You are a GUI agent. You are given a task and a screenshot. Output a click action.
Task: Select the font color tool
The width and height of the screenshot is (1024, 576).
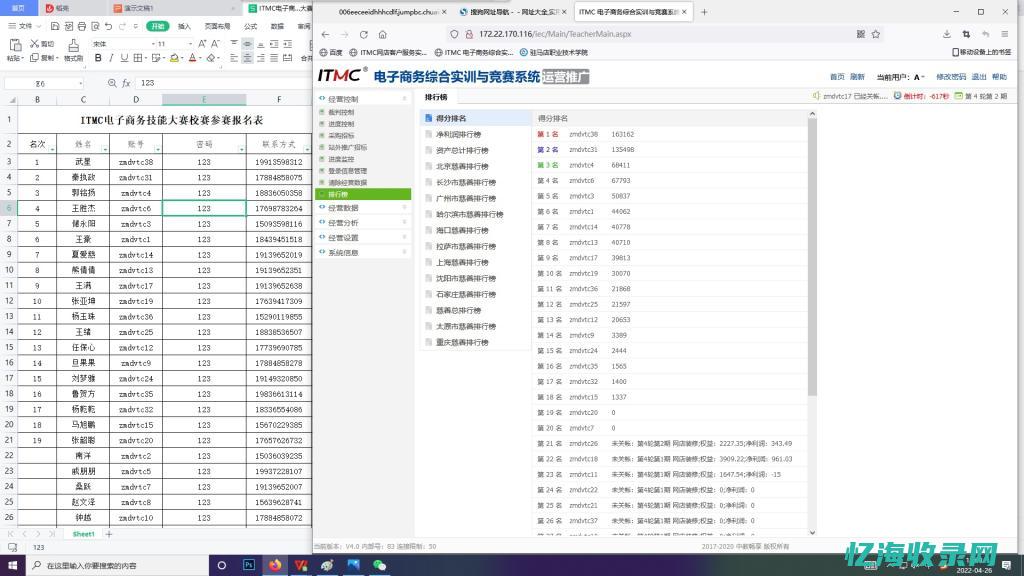tap(192, 57)
